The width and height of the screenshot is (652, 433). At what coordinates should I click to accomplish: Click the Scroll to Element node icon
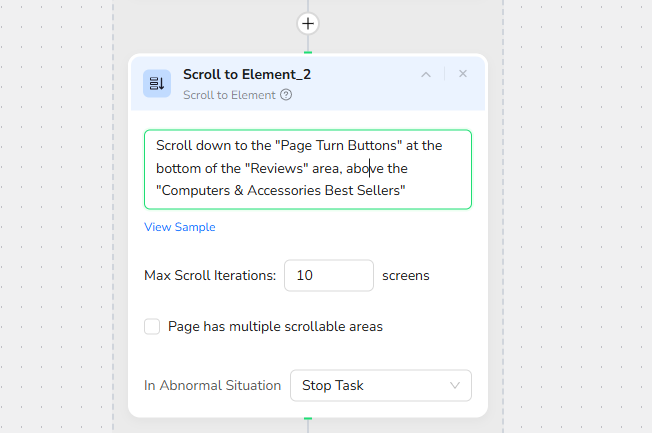(x=157, y=83)
